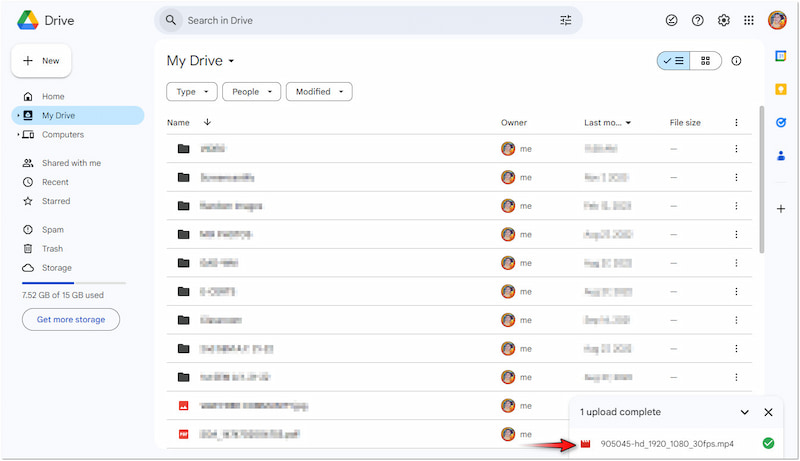
Task: Click the Get more storage button
Action: pos(71,319)
